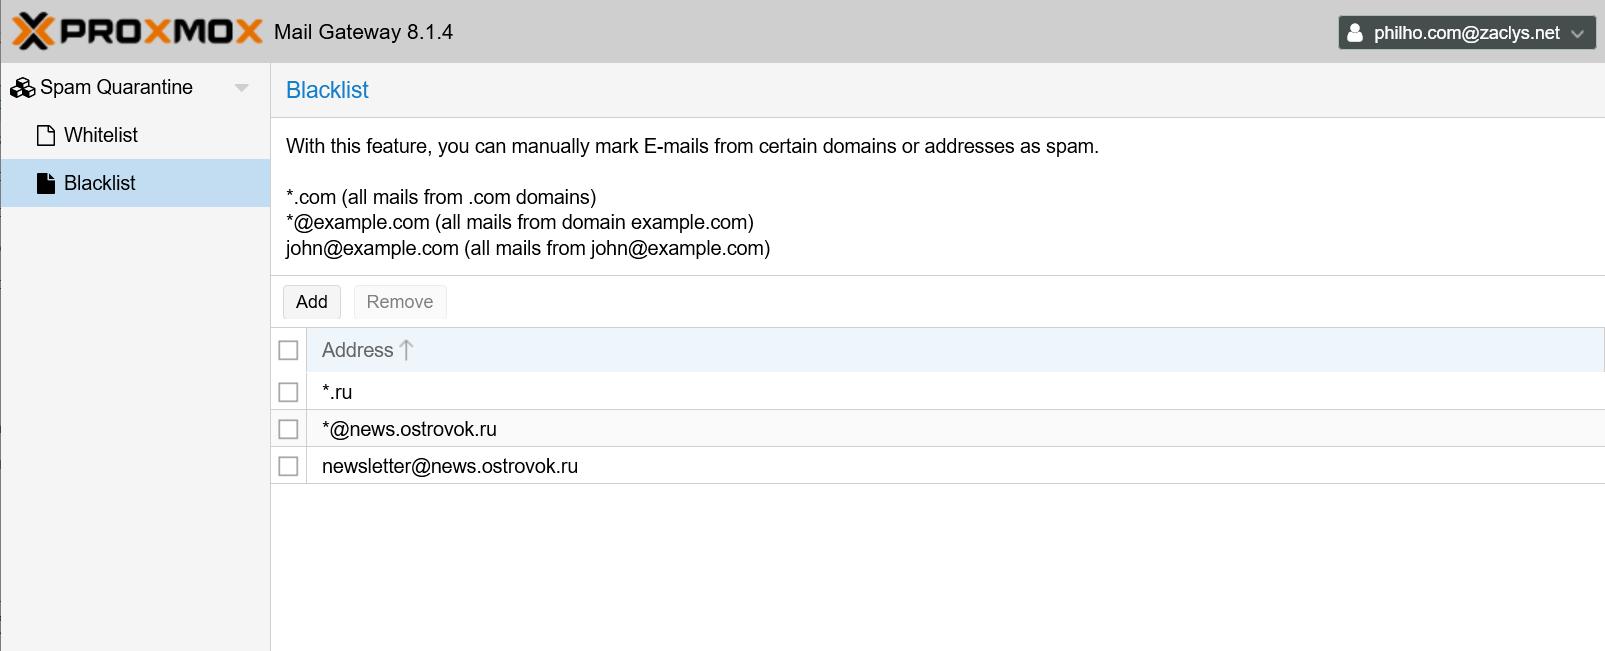The image size is (1605, 651).
Task: Click the Blacklist filled document icon
Action: [45, 183]
